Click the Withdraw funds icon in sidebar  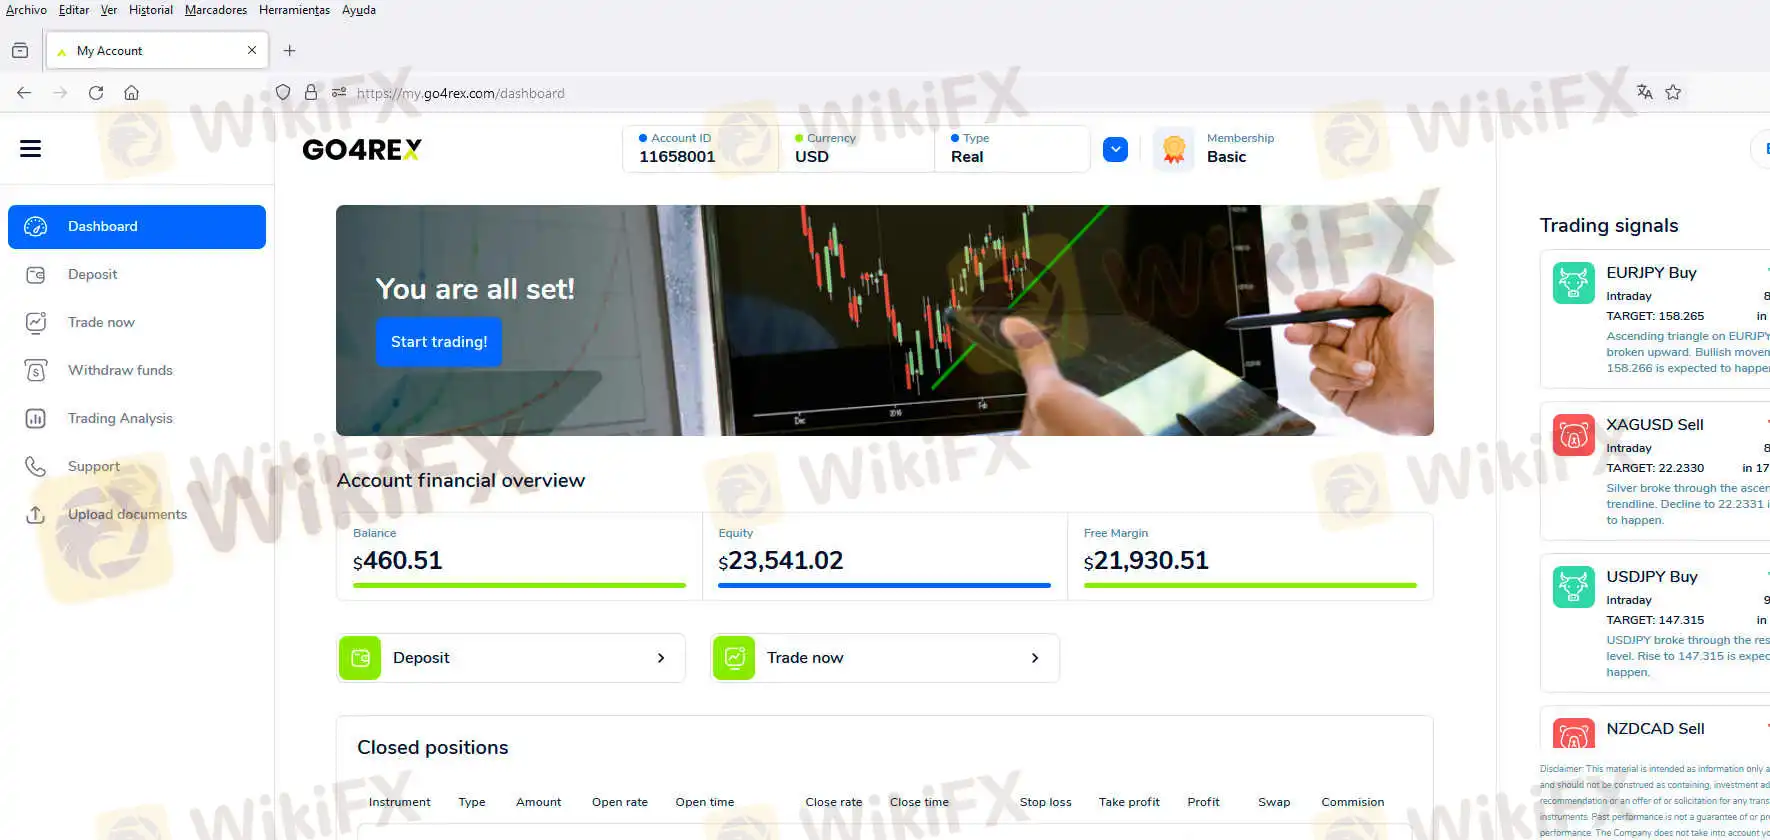pyautogui.click(x=35, y=371)
